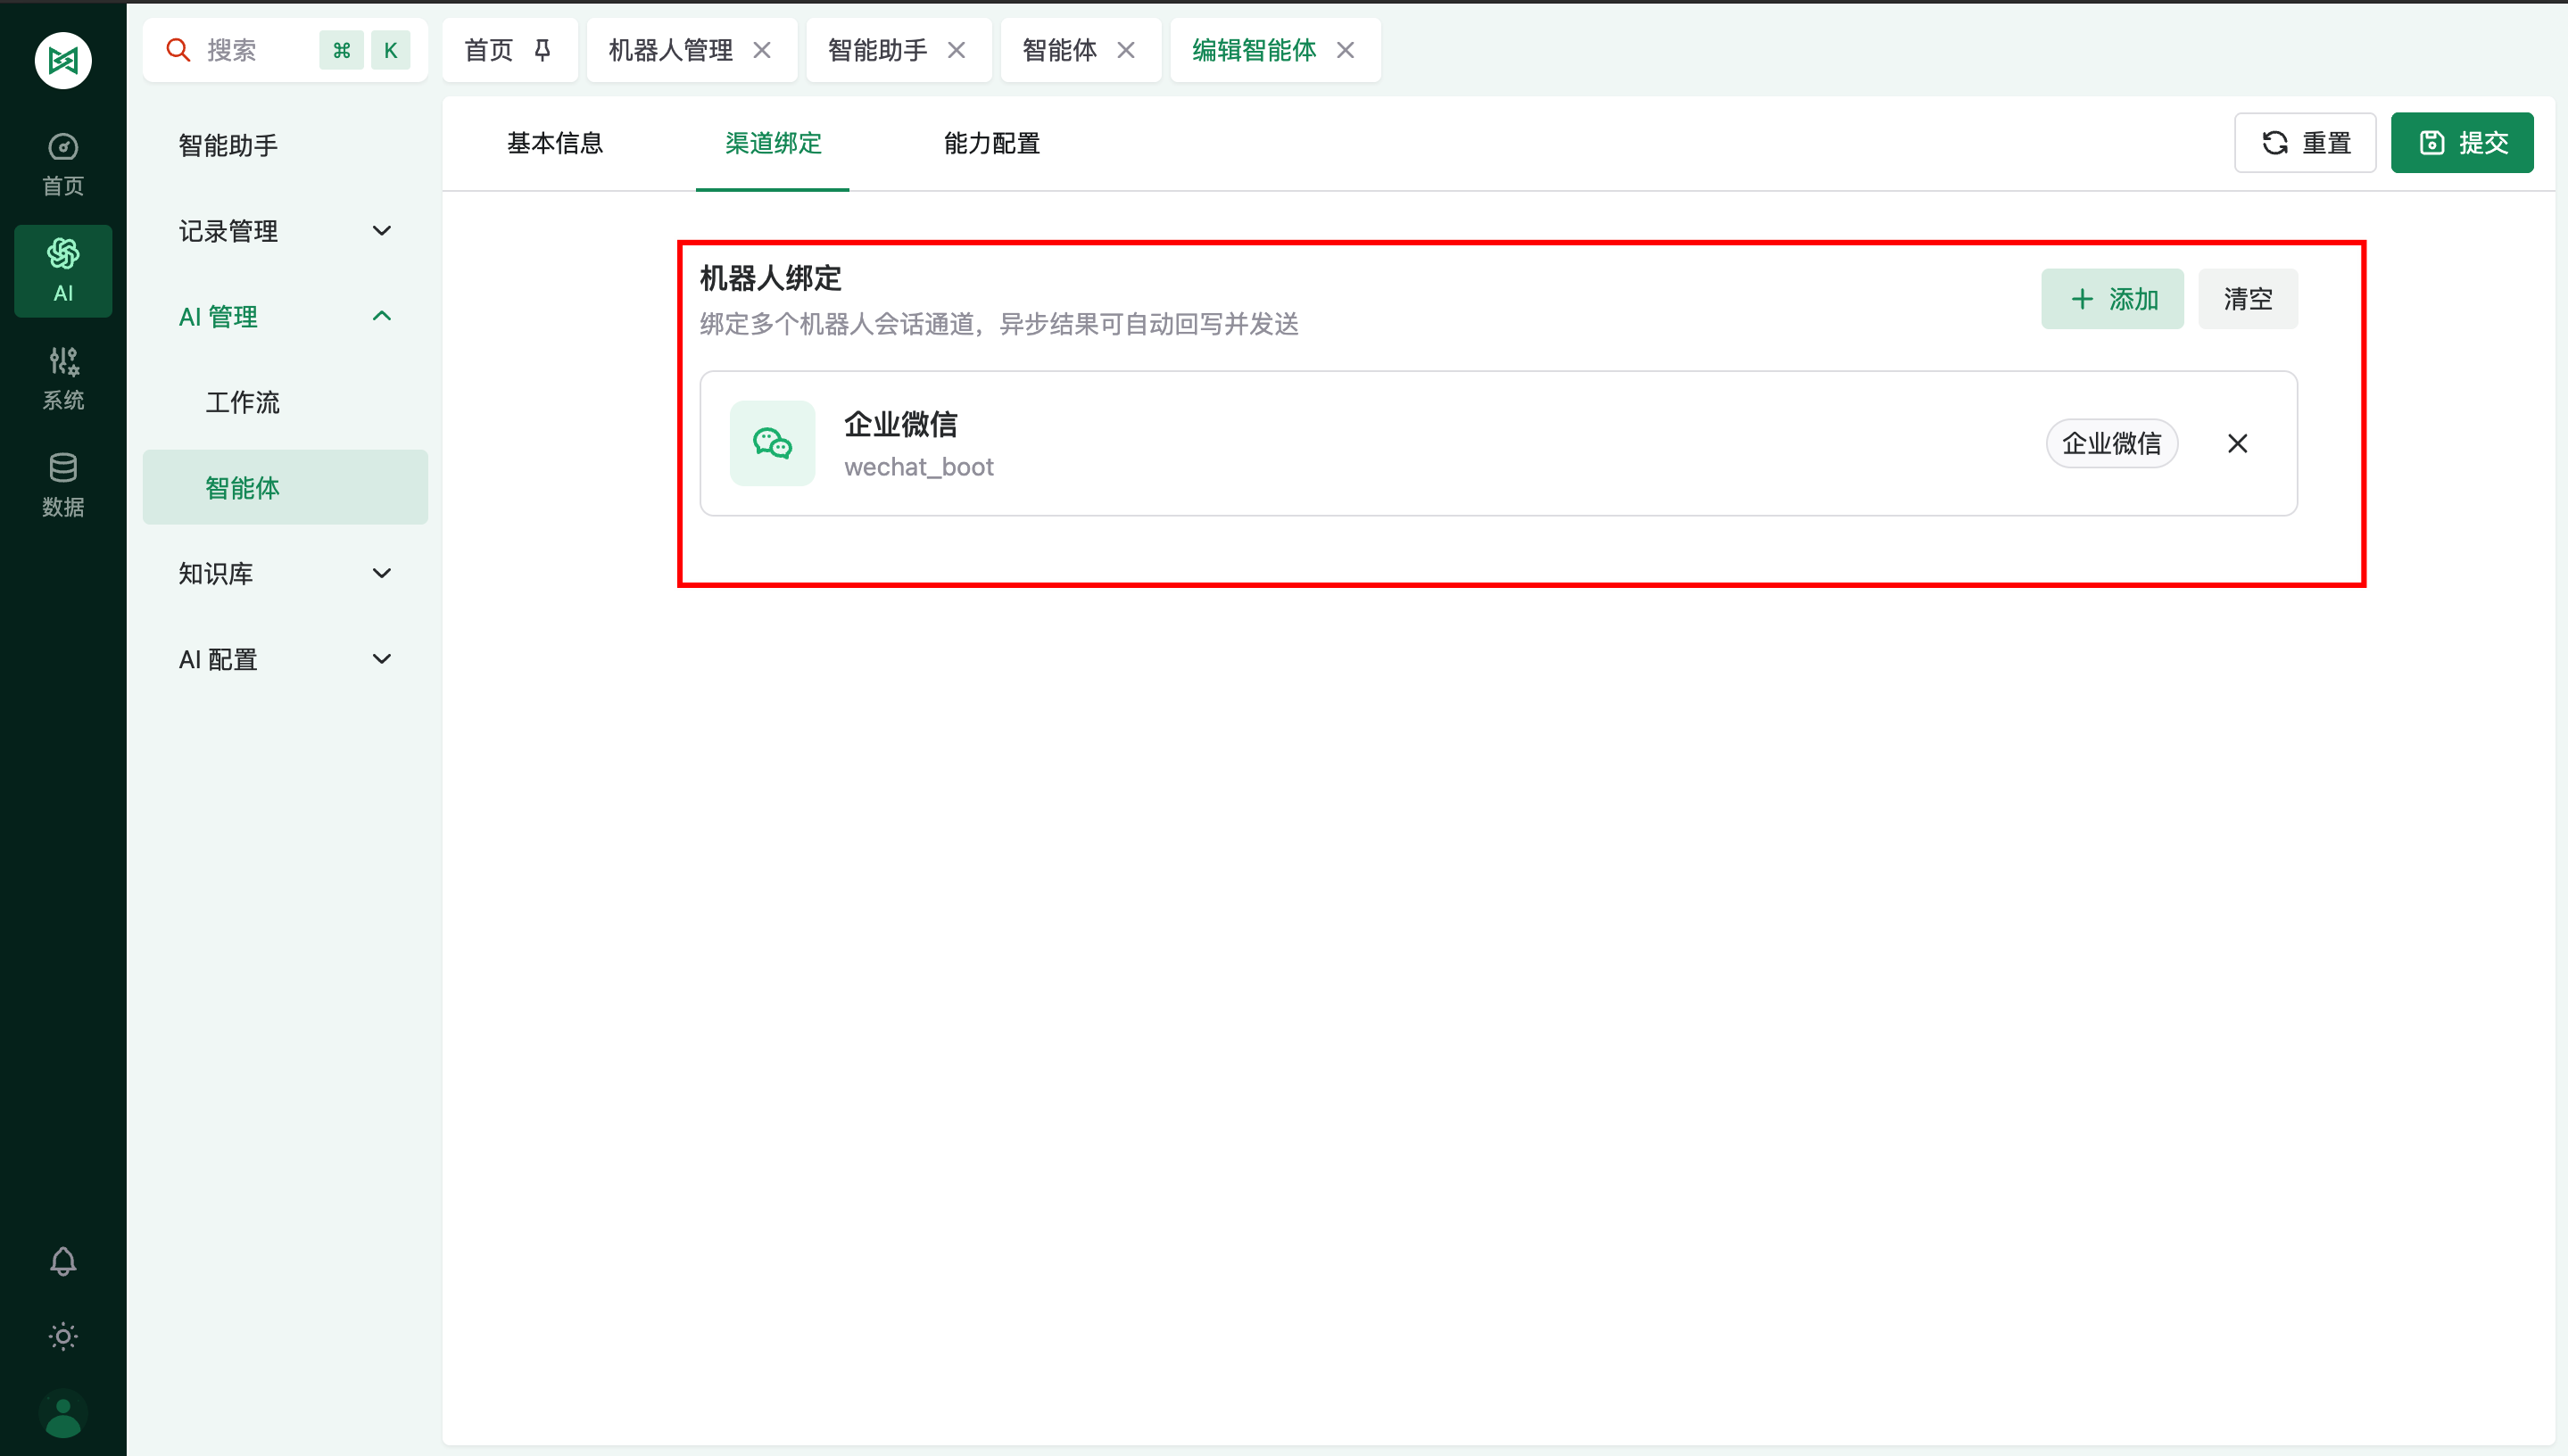2568x1456 pixels.
Task: Click the 重置 reset button
Action: coord(2305,142)
